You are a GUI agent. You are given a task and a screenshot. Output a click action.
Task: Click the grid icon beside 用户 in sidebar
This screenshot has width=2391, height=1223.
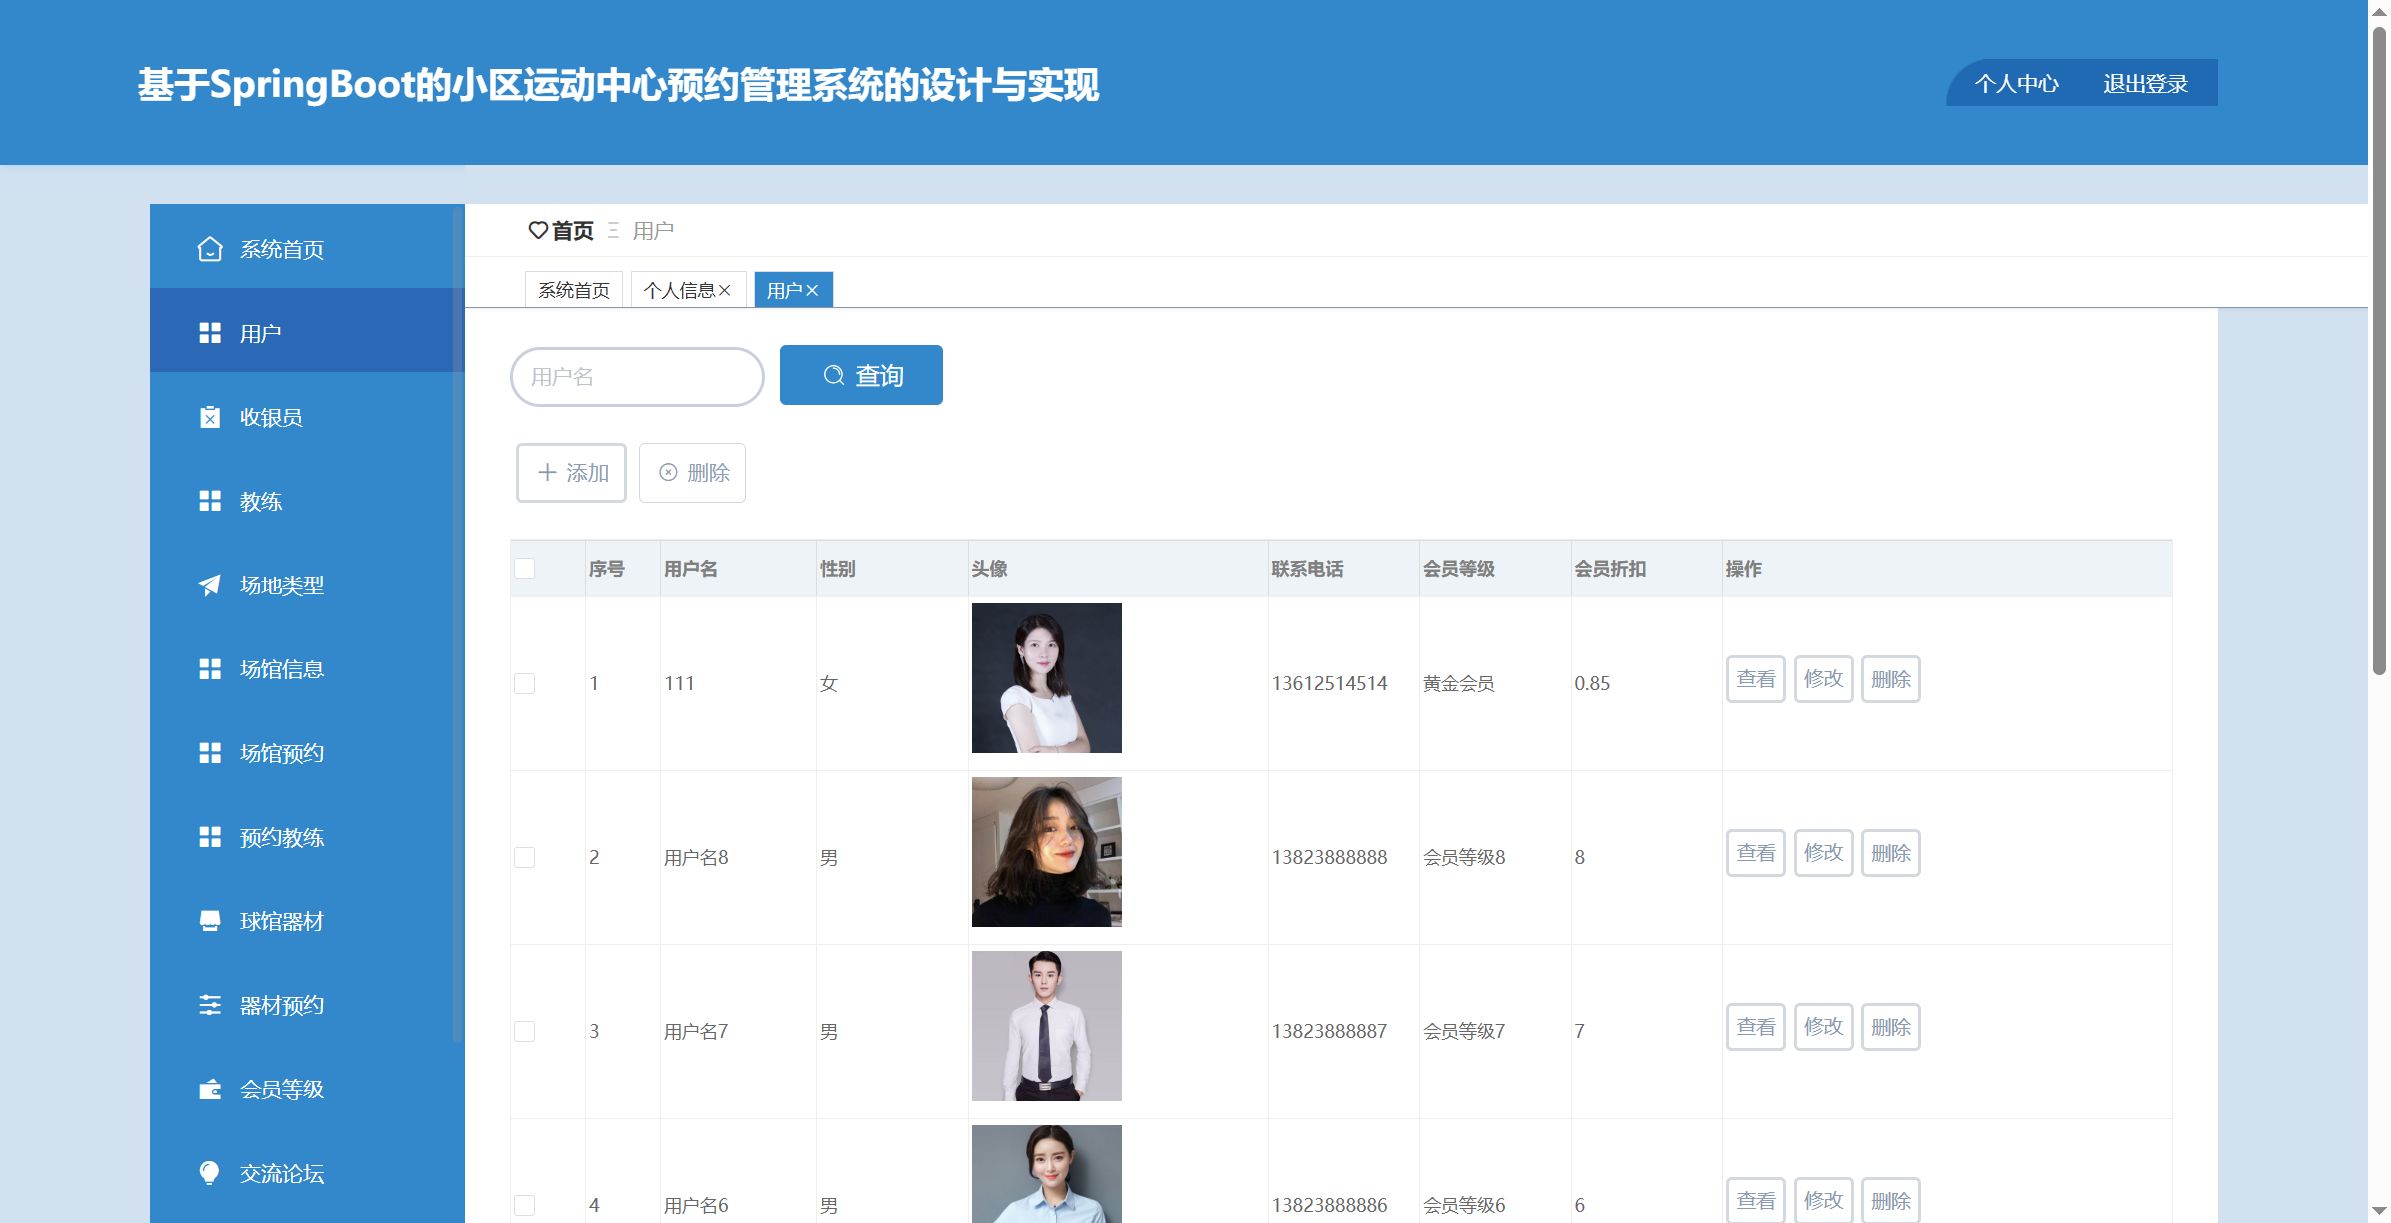(x=210, y=333)
